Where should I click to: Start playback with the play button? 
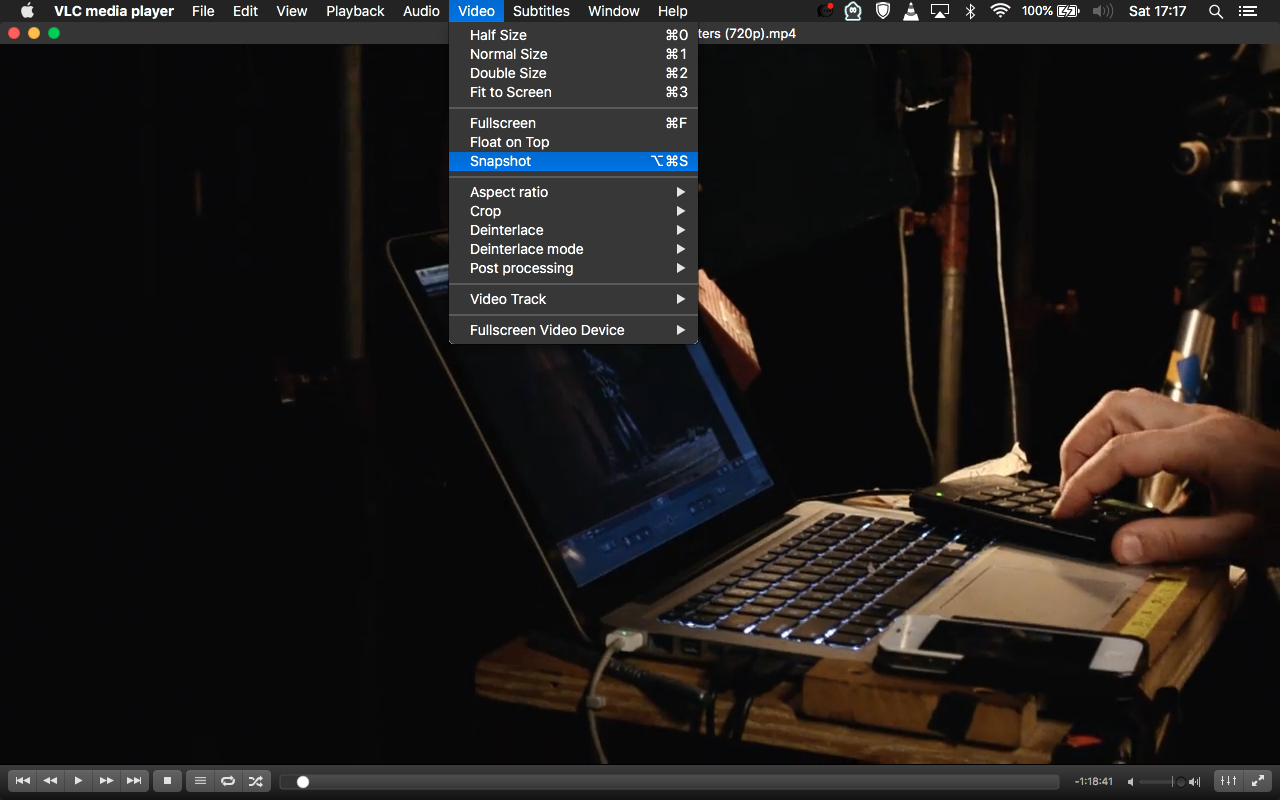(78, 781)
